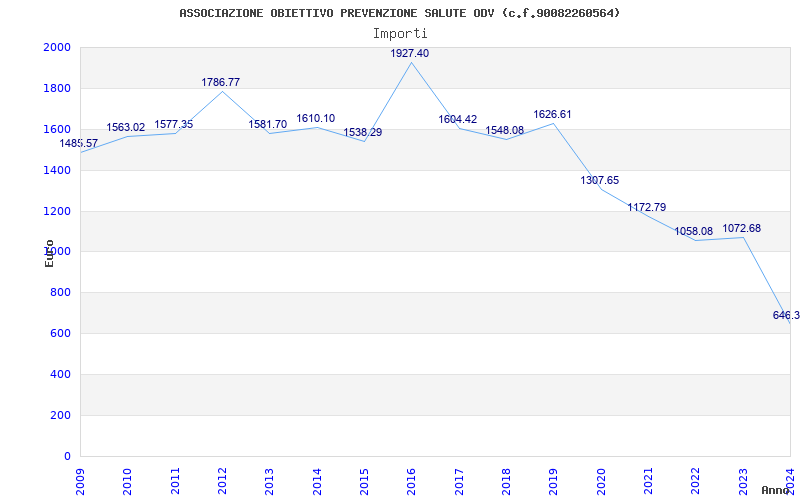The image size is (800, 500).
Task: Click the 2012 year axis label
Action: coord(222,482)
